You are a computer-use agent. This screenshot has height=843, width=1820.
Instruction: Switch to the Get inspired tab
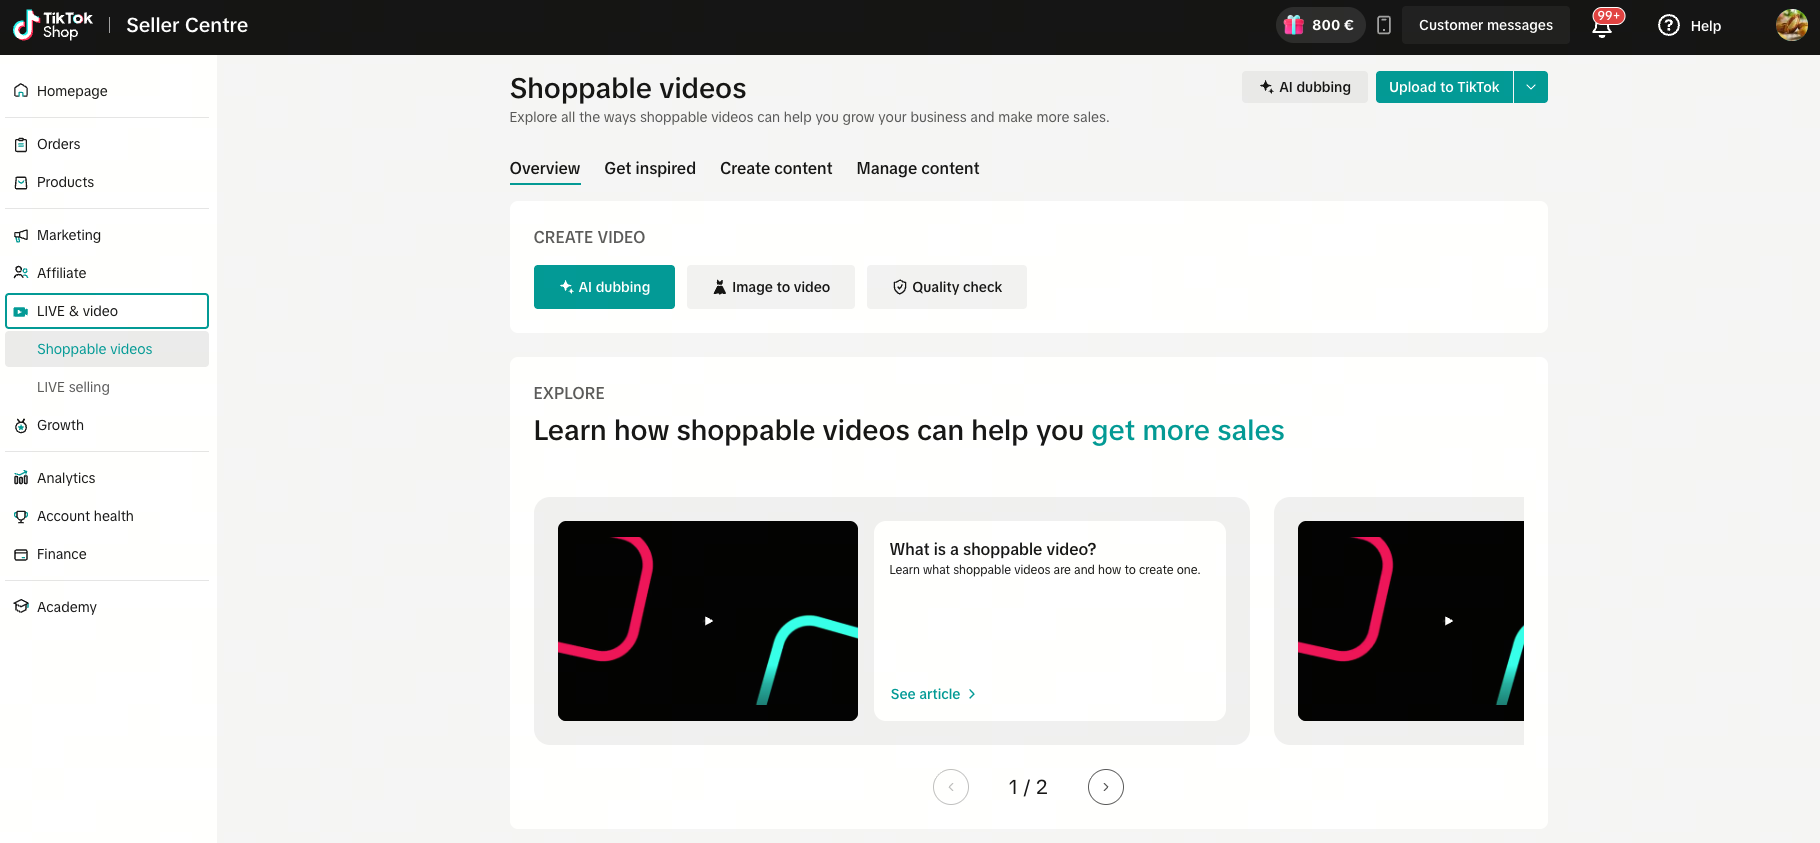click(650, 169)
